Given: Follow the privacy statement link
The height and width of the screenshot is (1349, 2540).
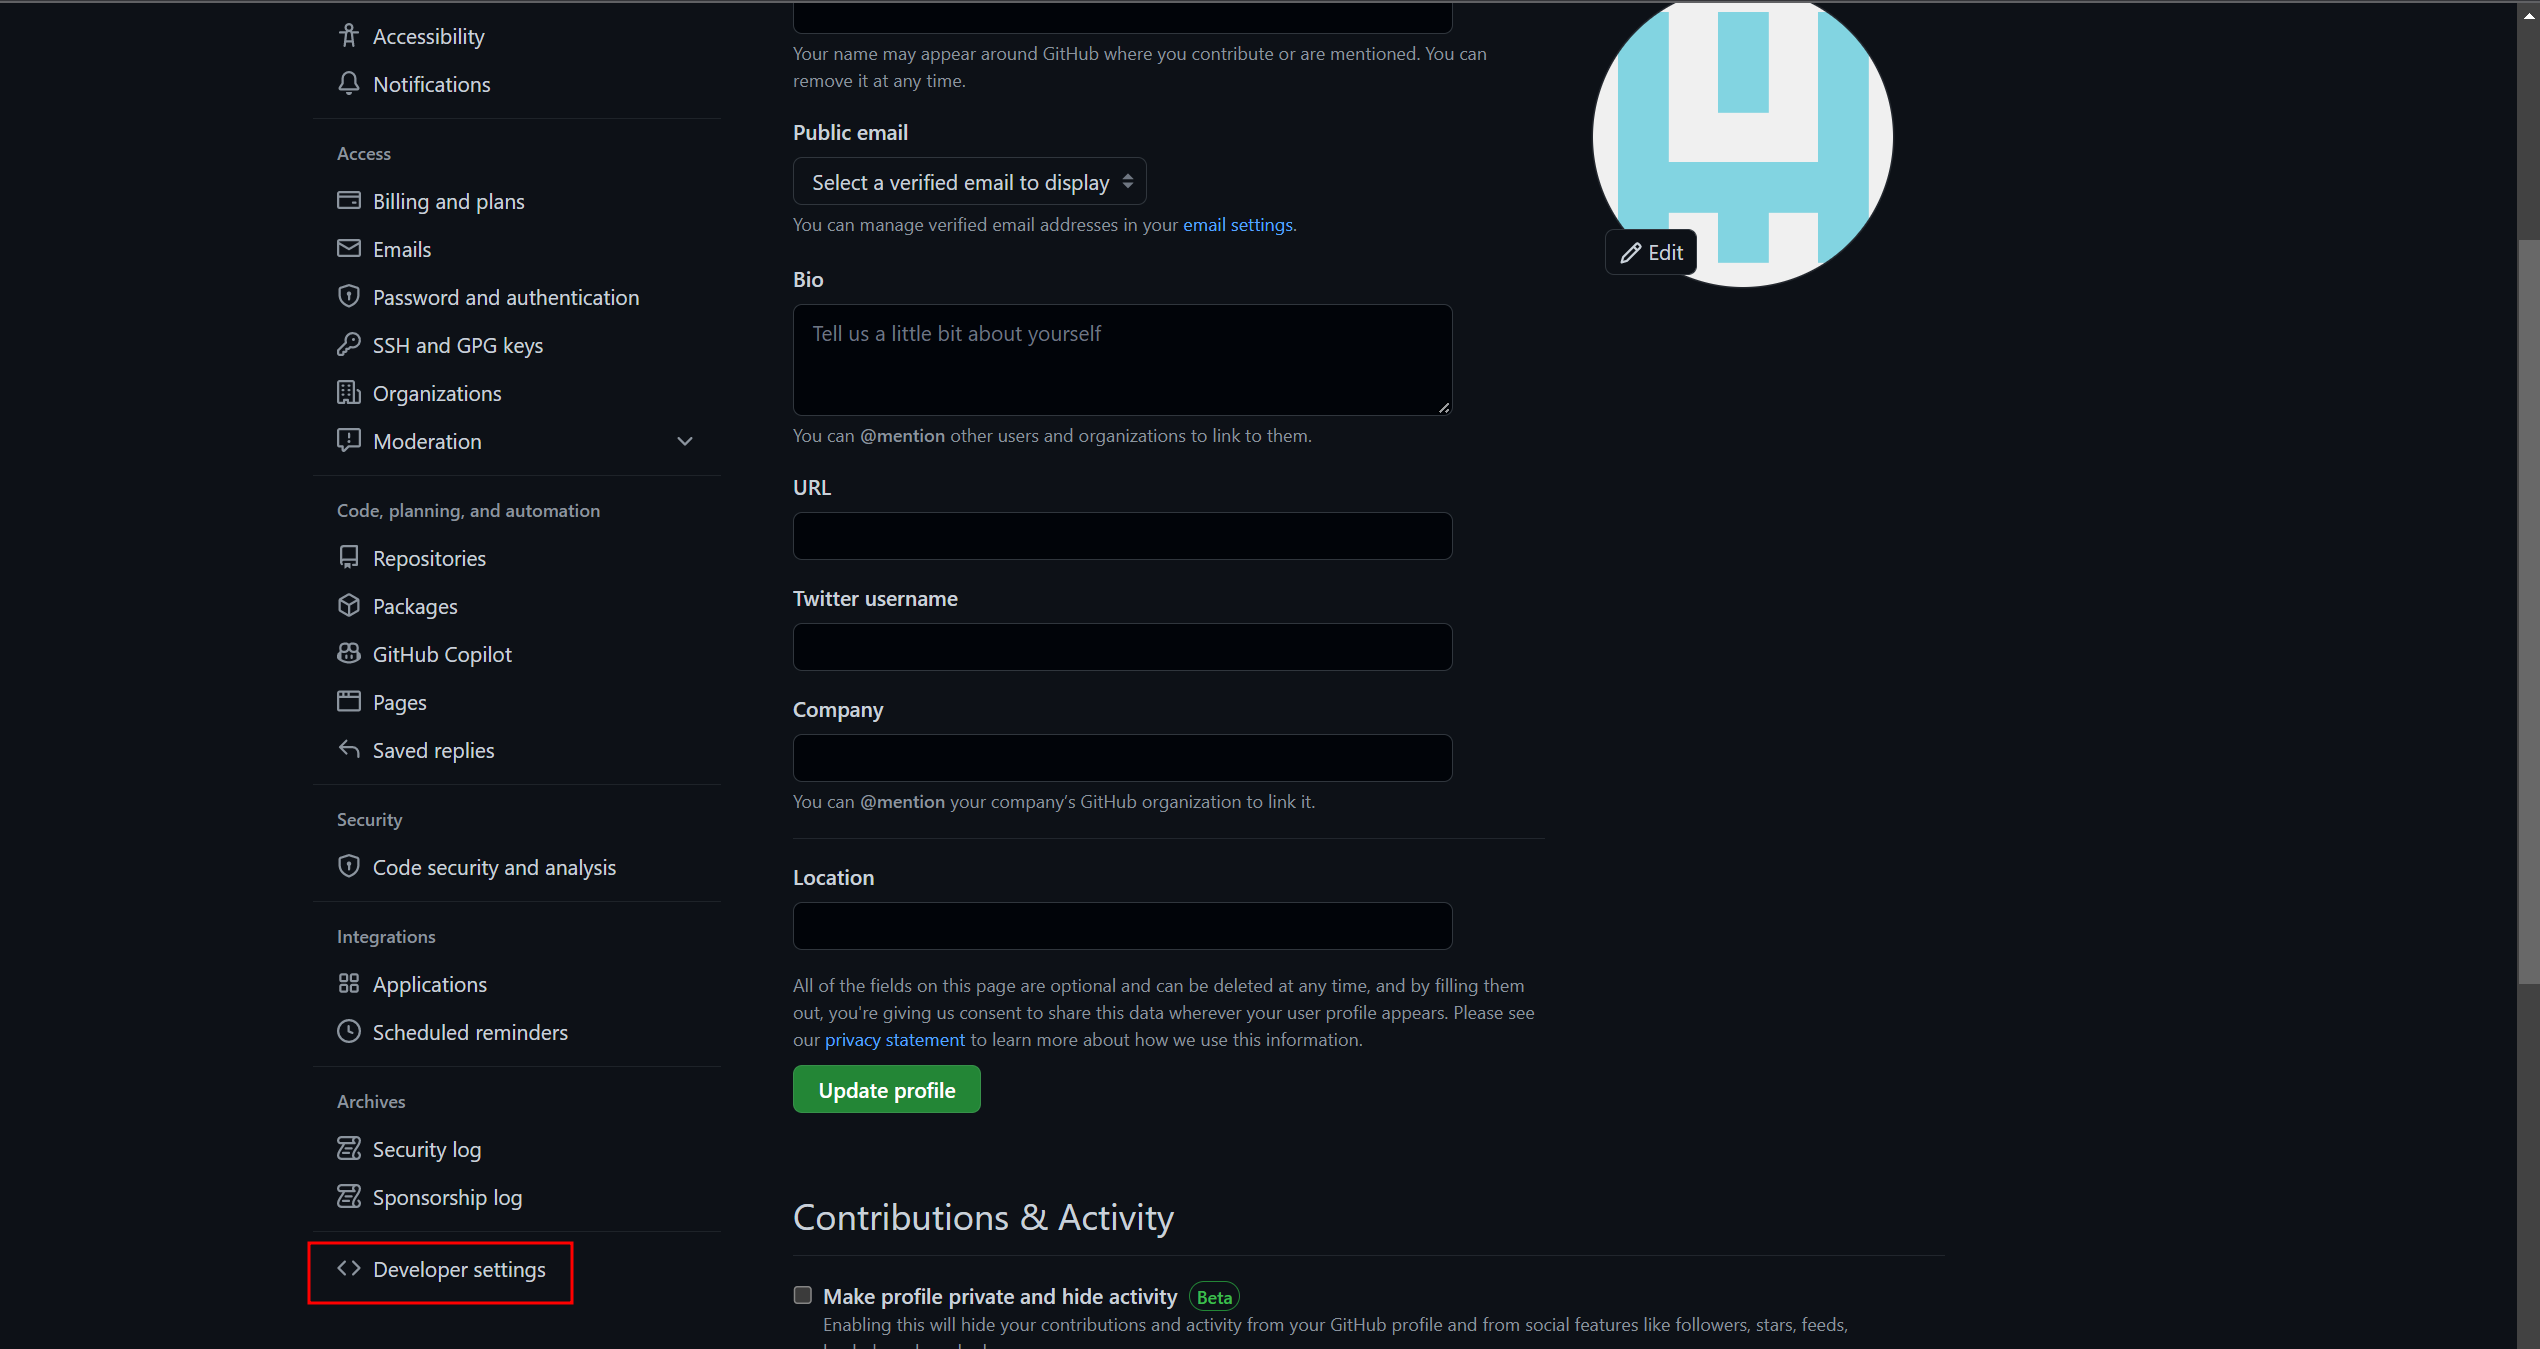Looking at the screenshot, I should point(894,1040).
